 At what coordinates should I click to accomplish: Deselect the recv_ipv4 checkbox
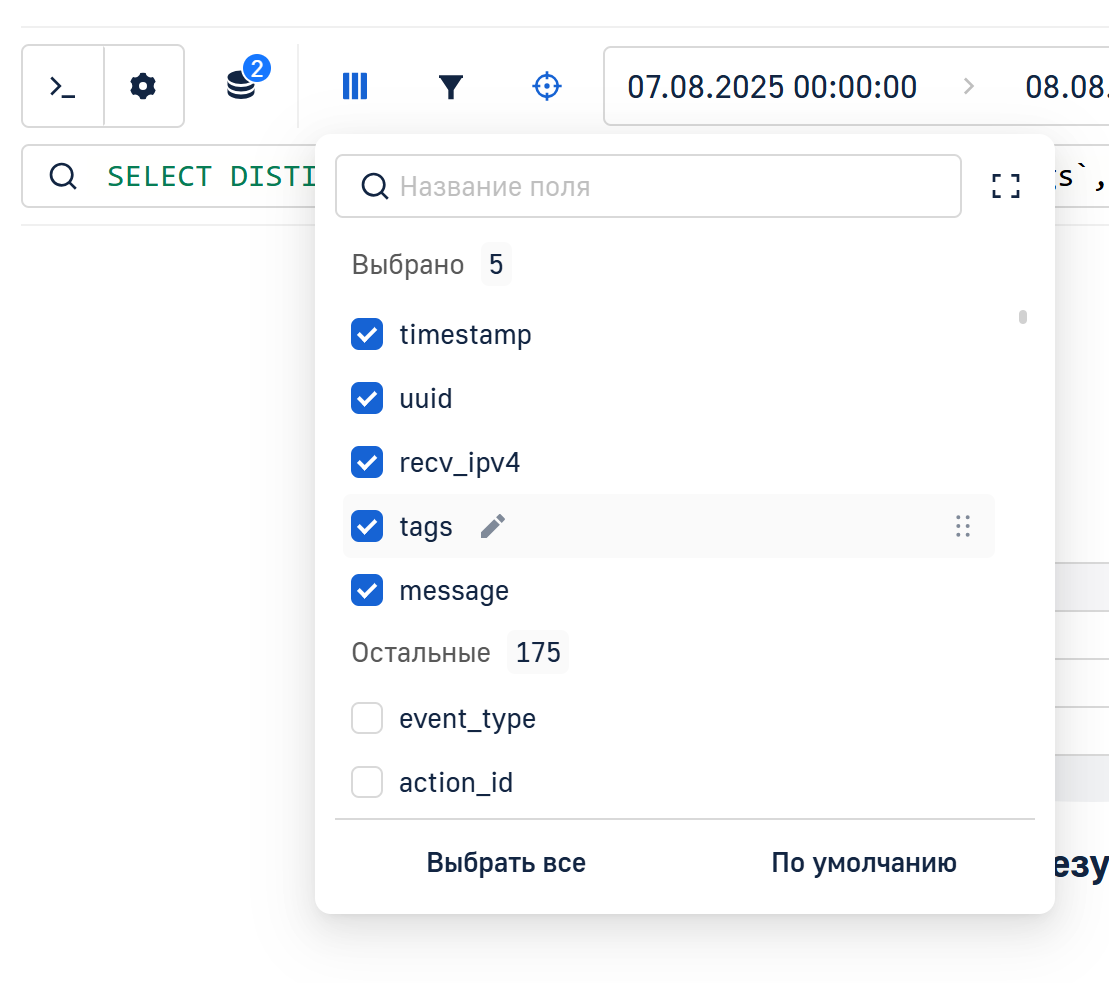[x=367, y=462]
